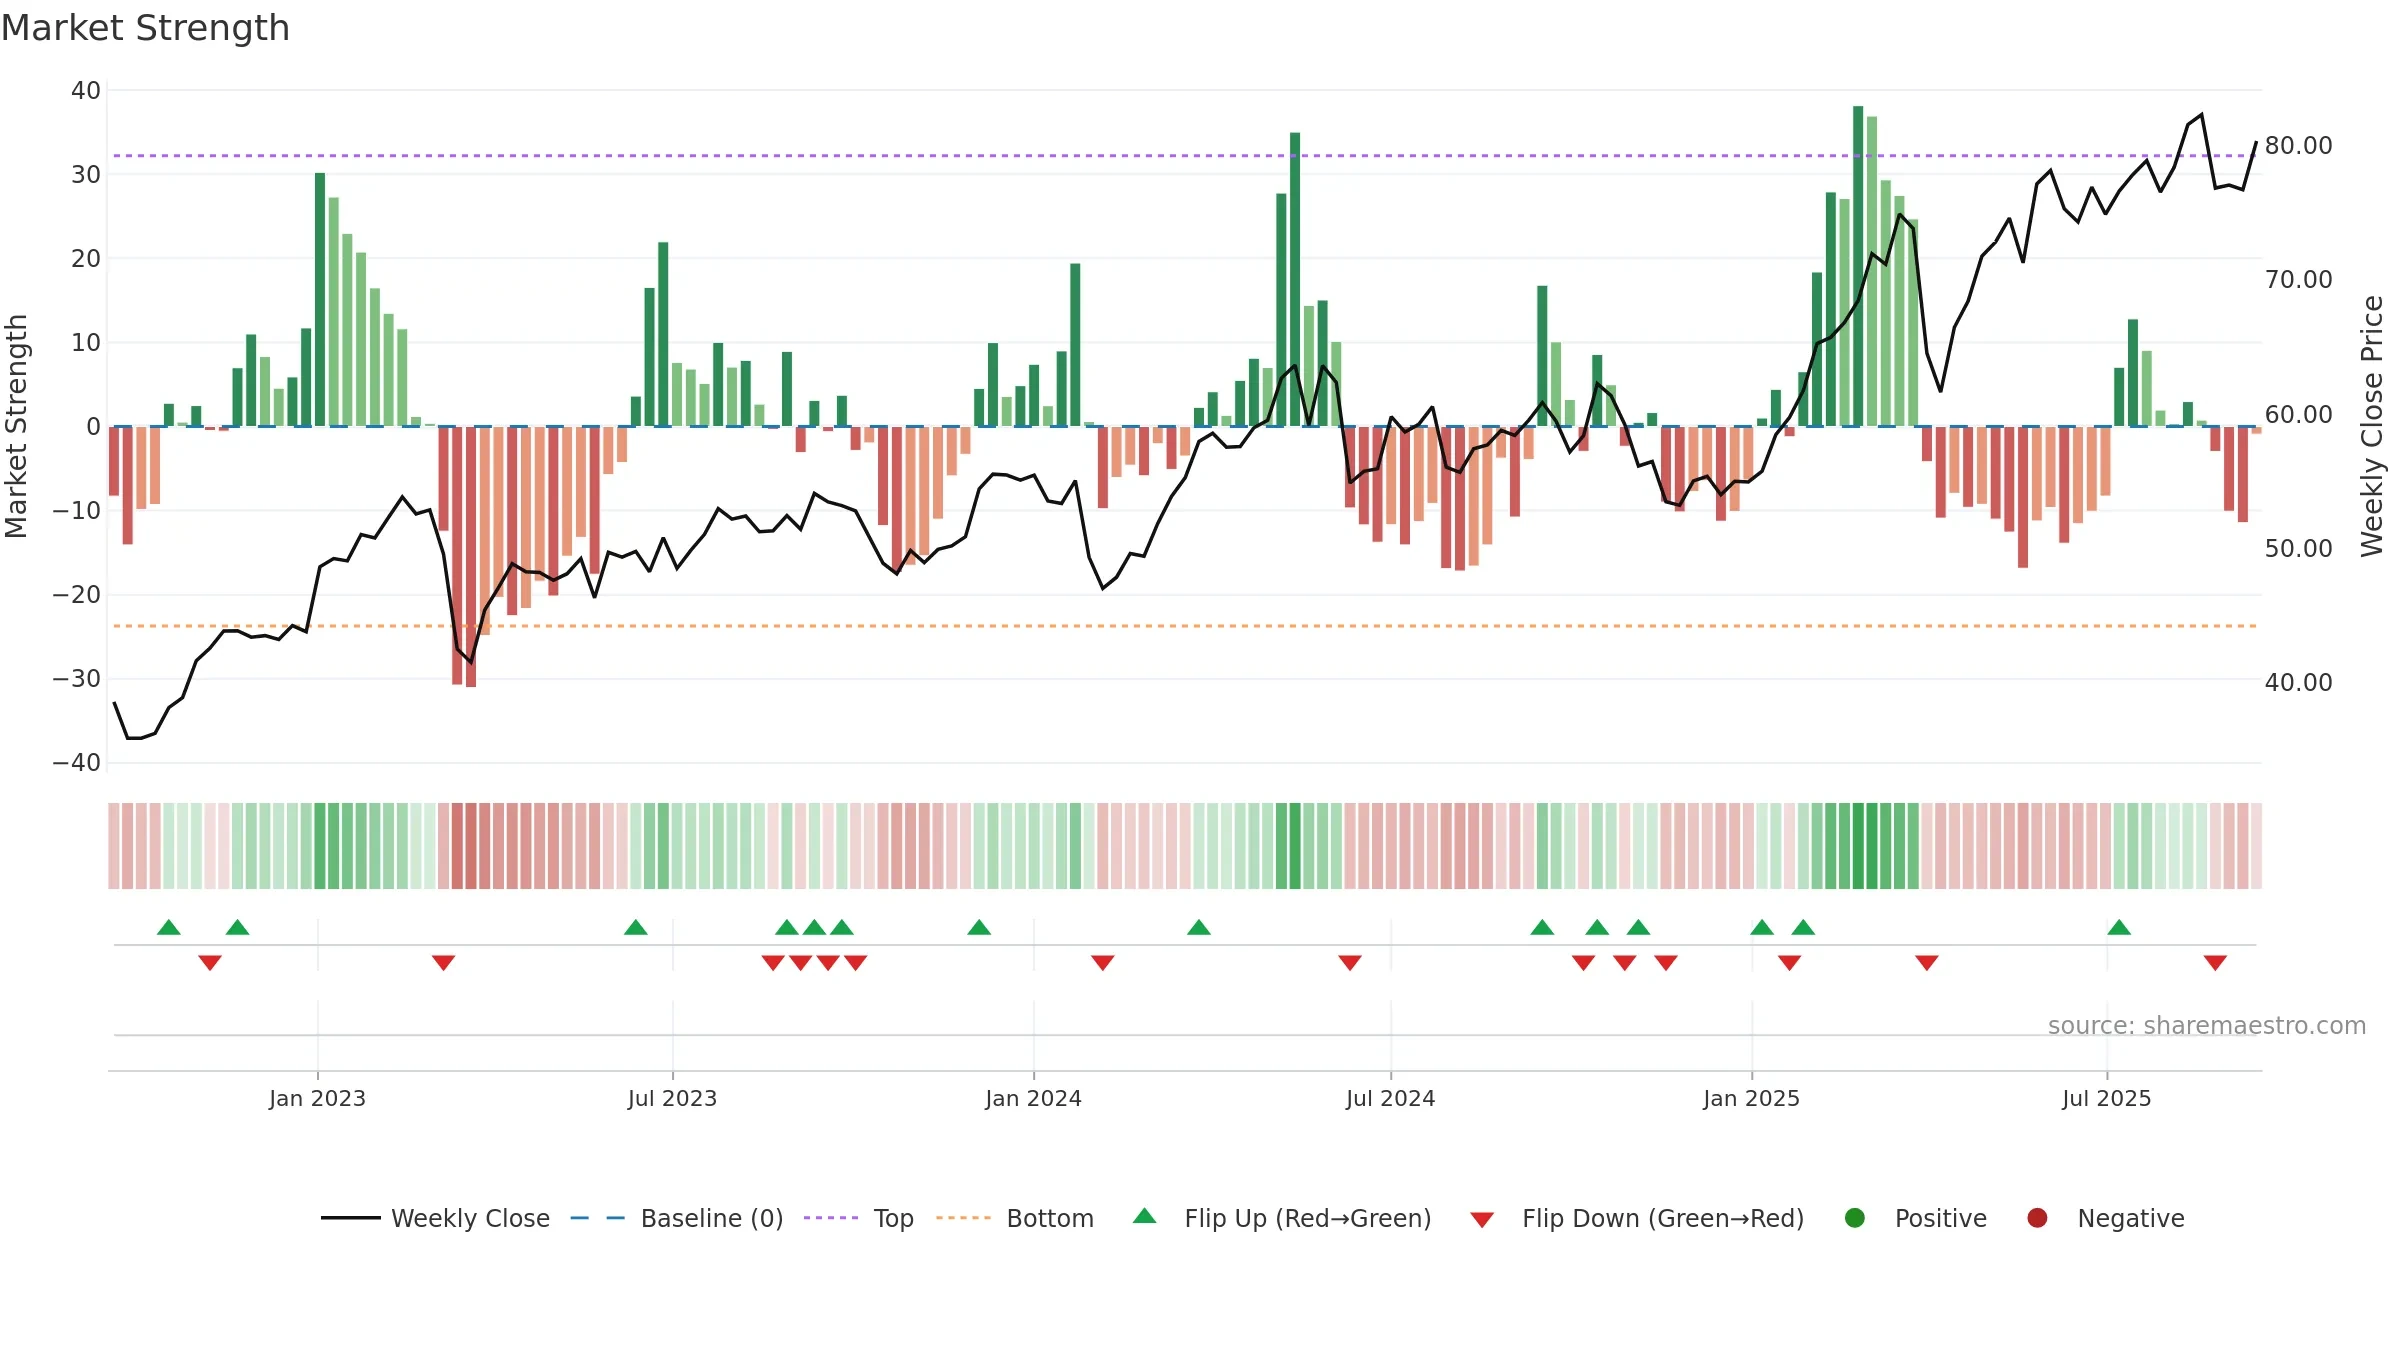Image resolution: width=2400 pixels, height=1350 pixels.
Task: Click the tall green bar near Jan 2023
Action: [320, 300]
